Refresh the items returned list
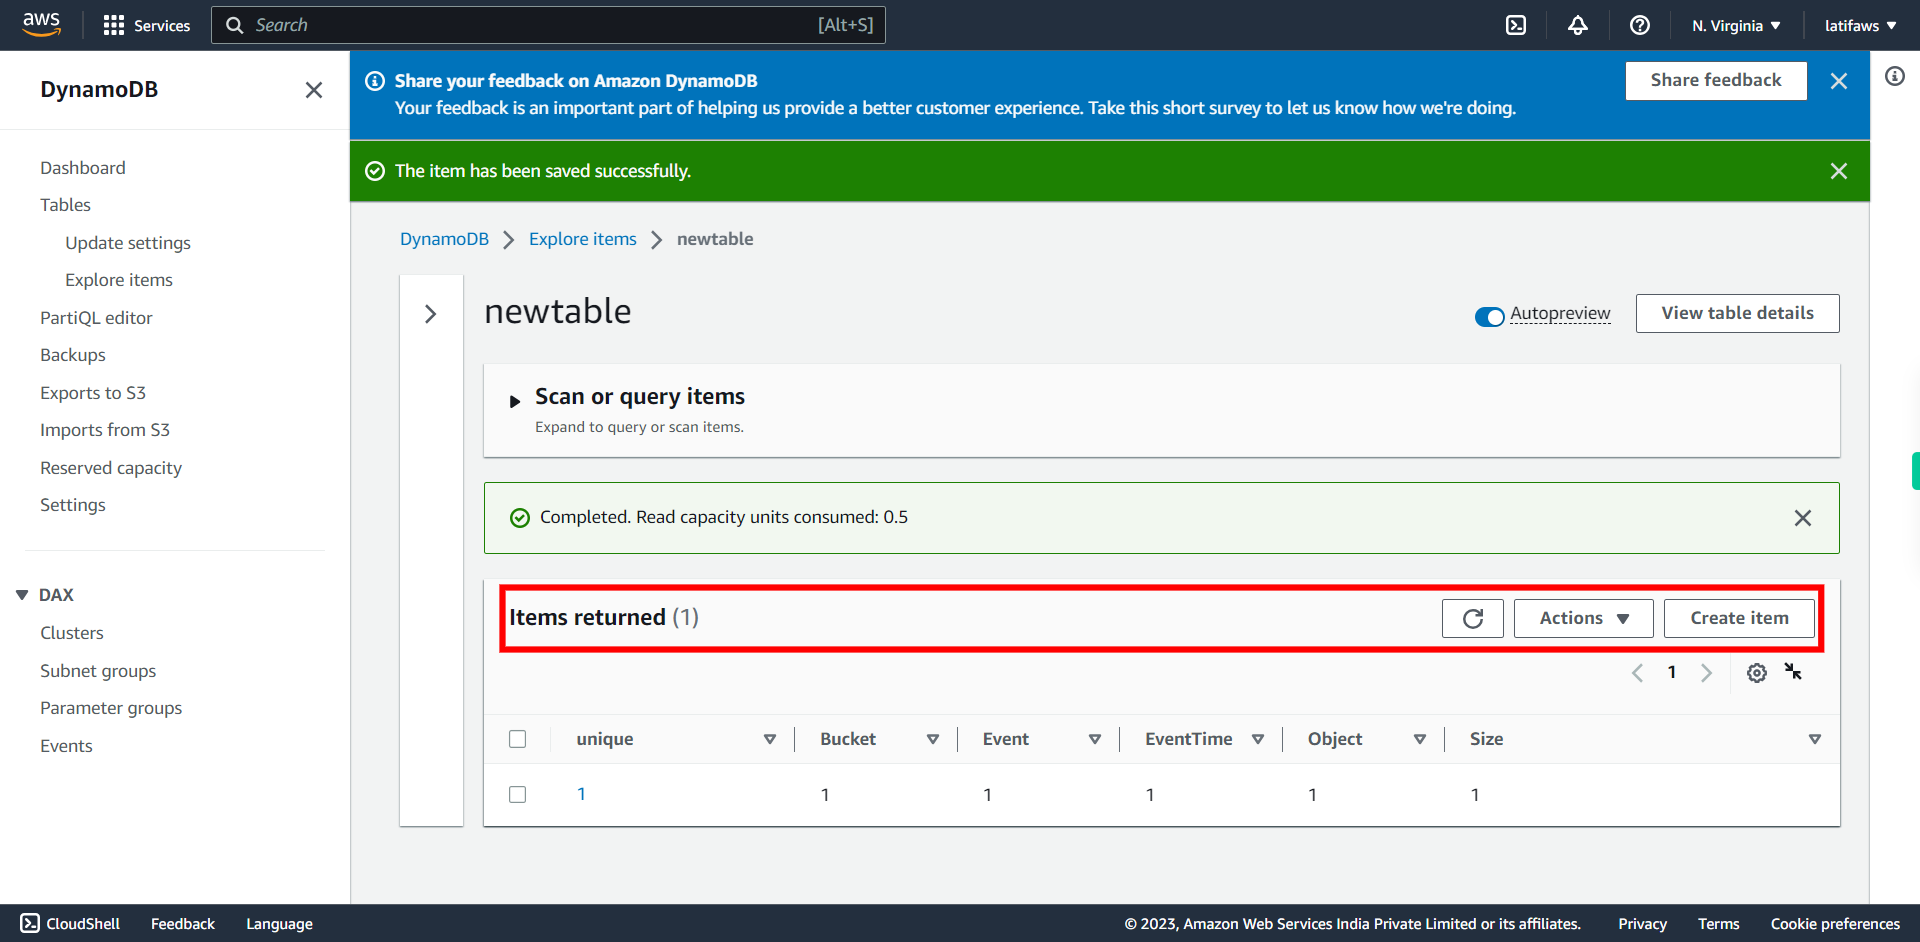The image size is (1920, 942). pyautogui.click(x=1473, y=618)
